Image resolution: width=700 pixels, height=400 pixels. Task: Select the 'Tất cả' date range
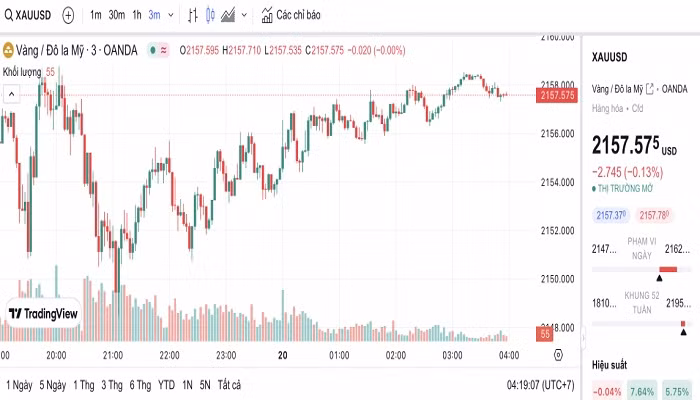point(229,385)
